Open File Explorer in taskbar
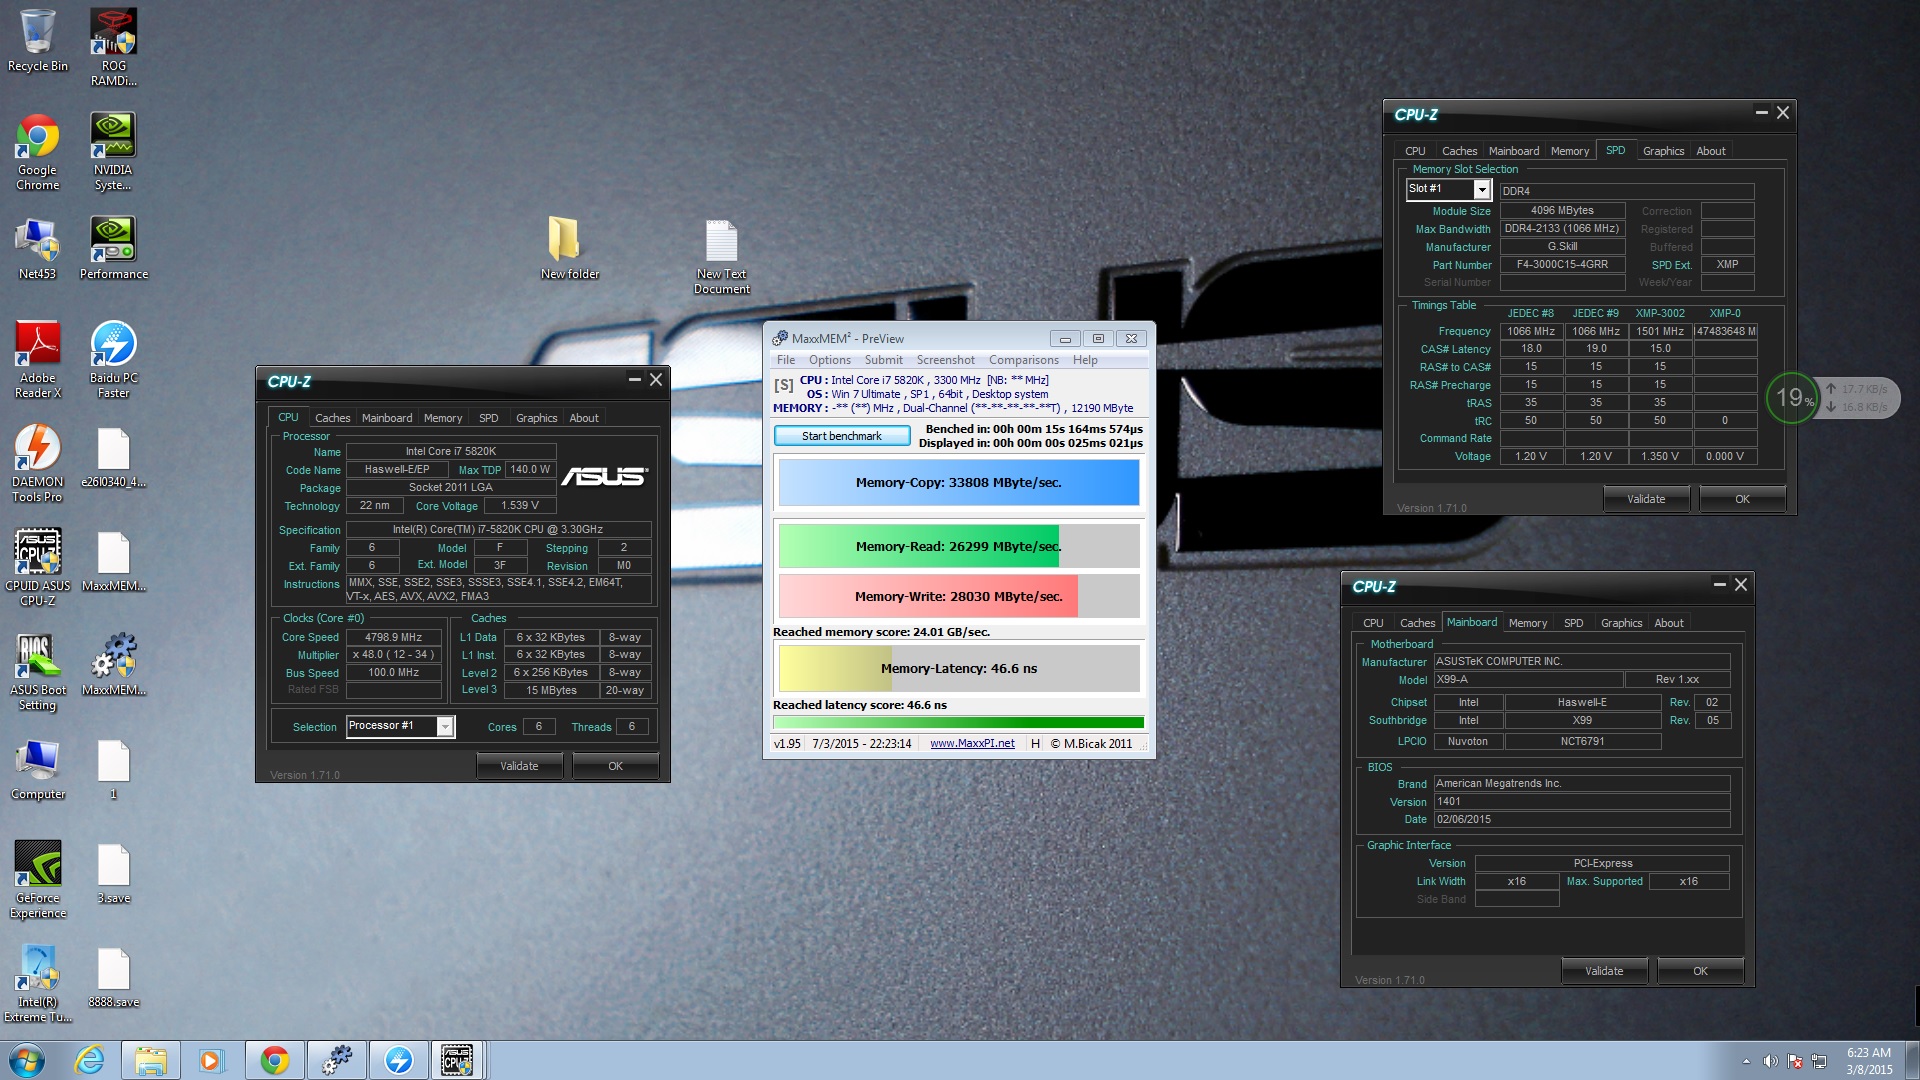1920x1080 pixels. pyautogui.click(x=151, y=1060)
